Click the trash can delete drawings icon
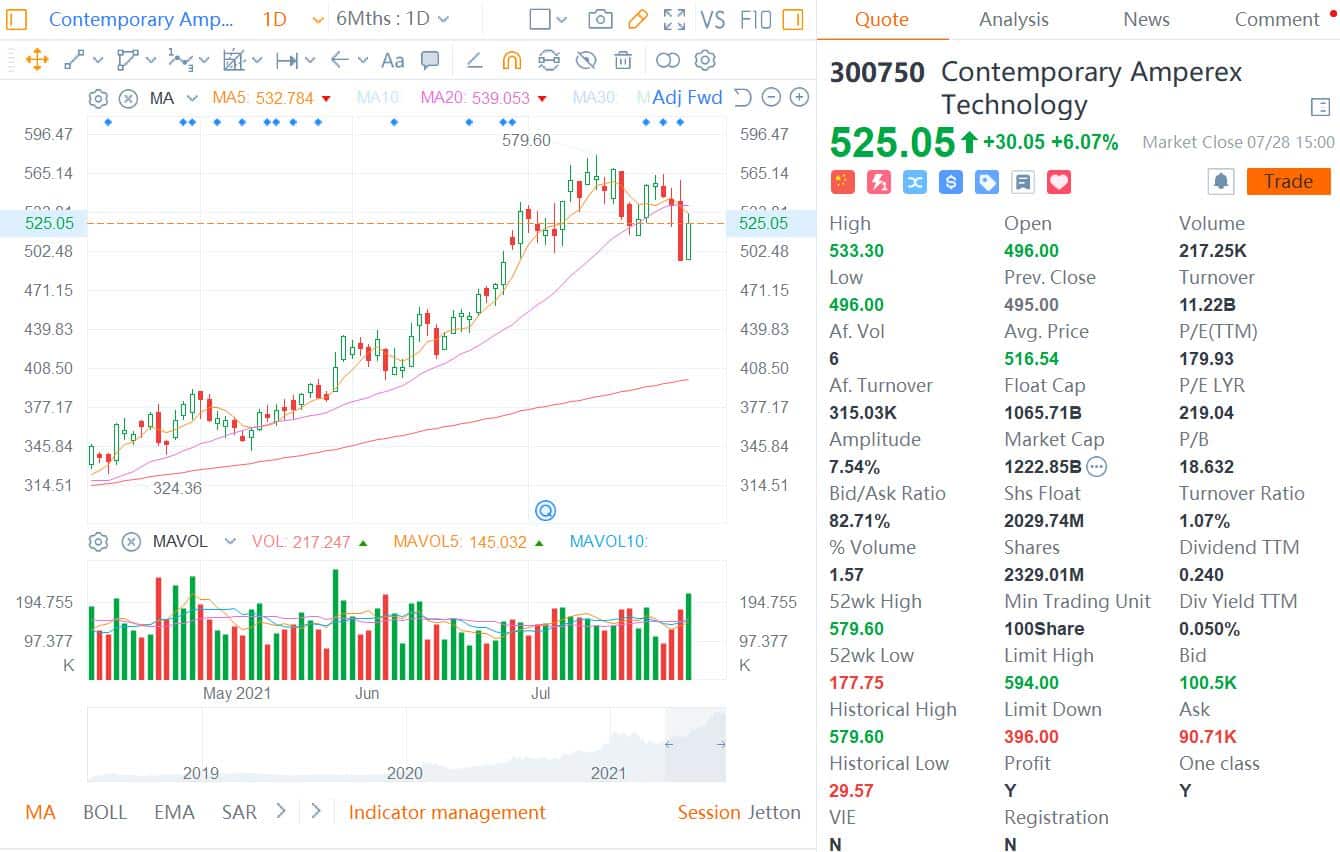Image resolution: width=1340 pixels, height=852 pixels. 623,61
